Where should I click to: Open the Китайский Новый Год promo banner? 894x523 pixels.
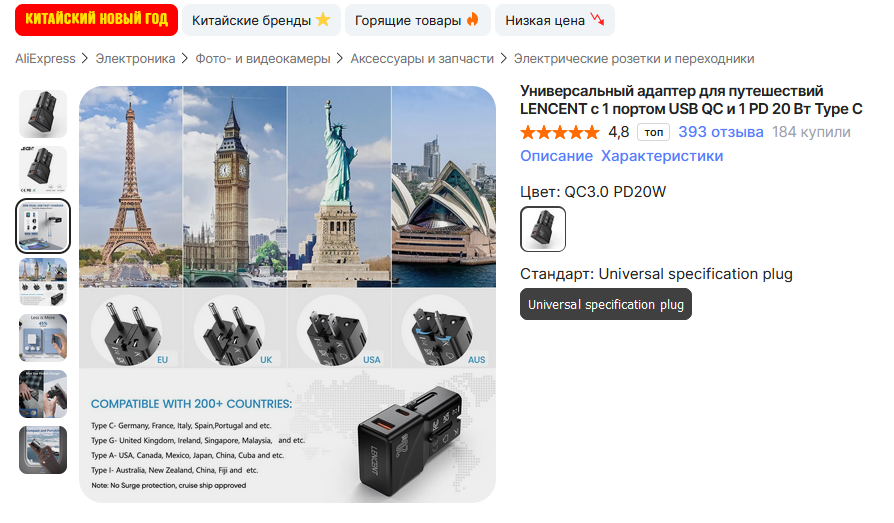point(96,20)
